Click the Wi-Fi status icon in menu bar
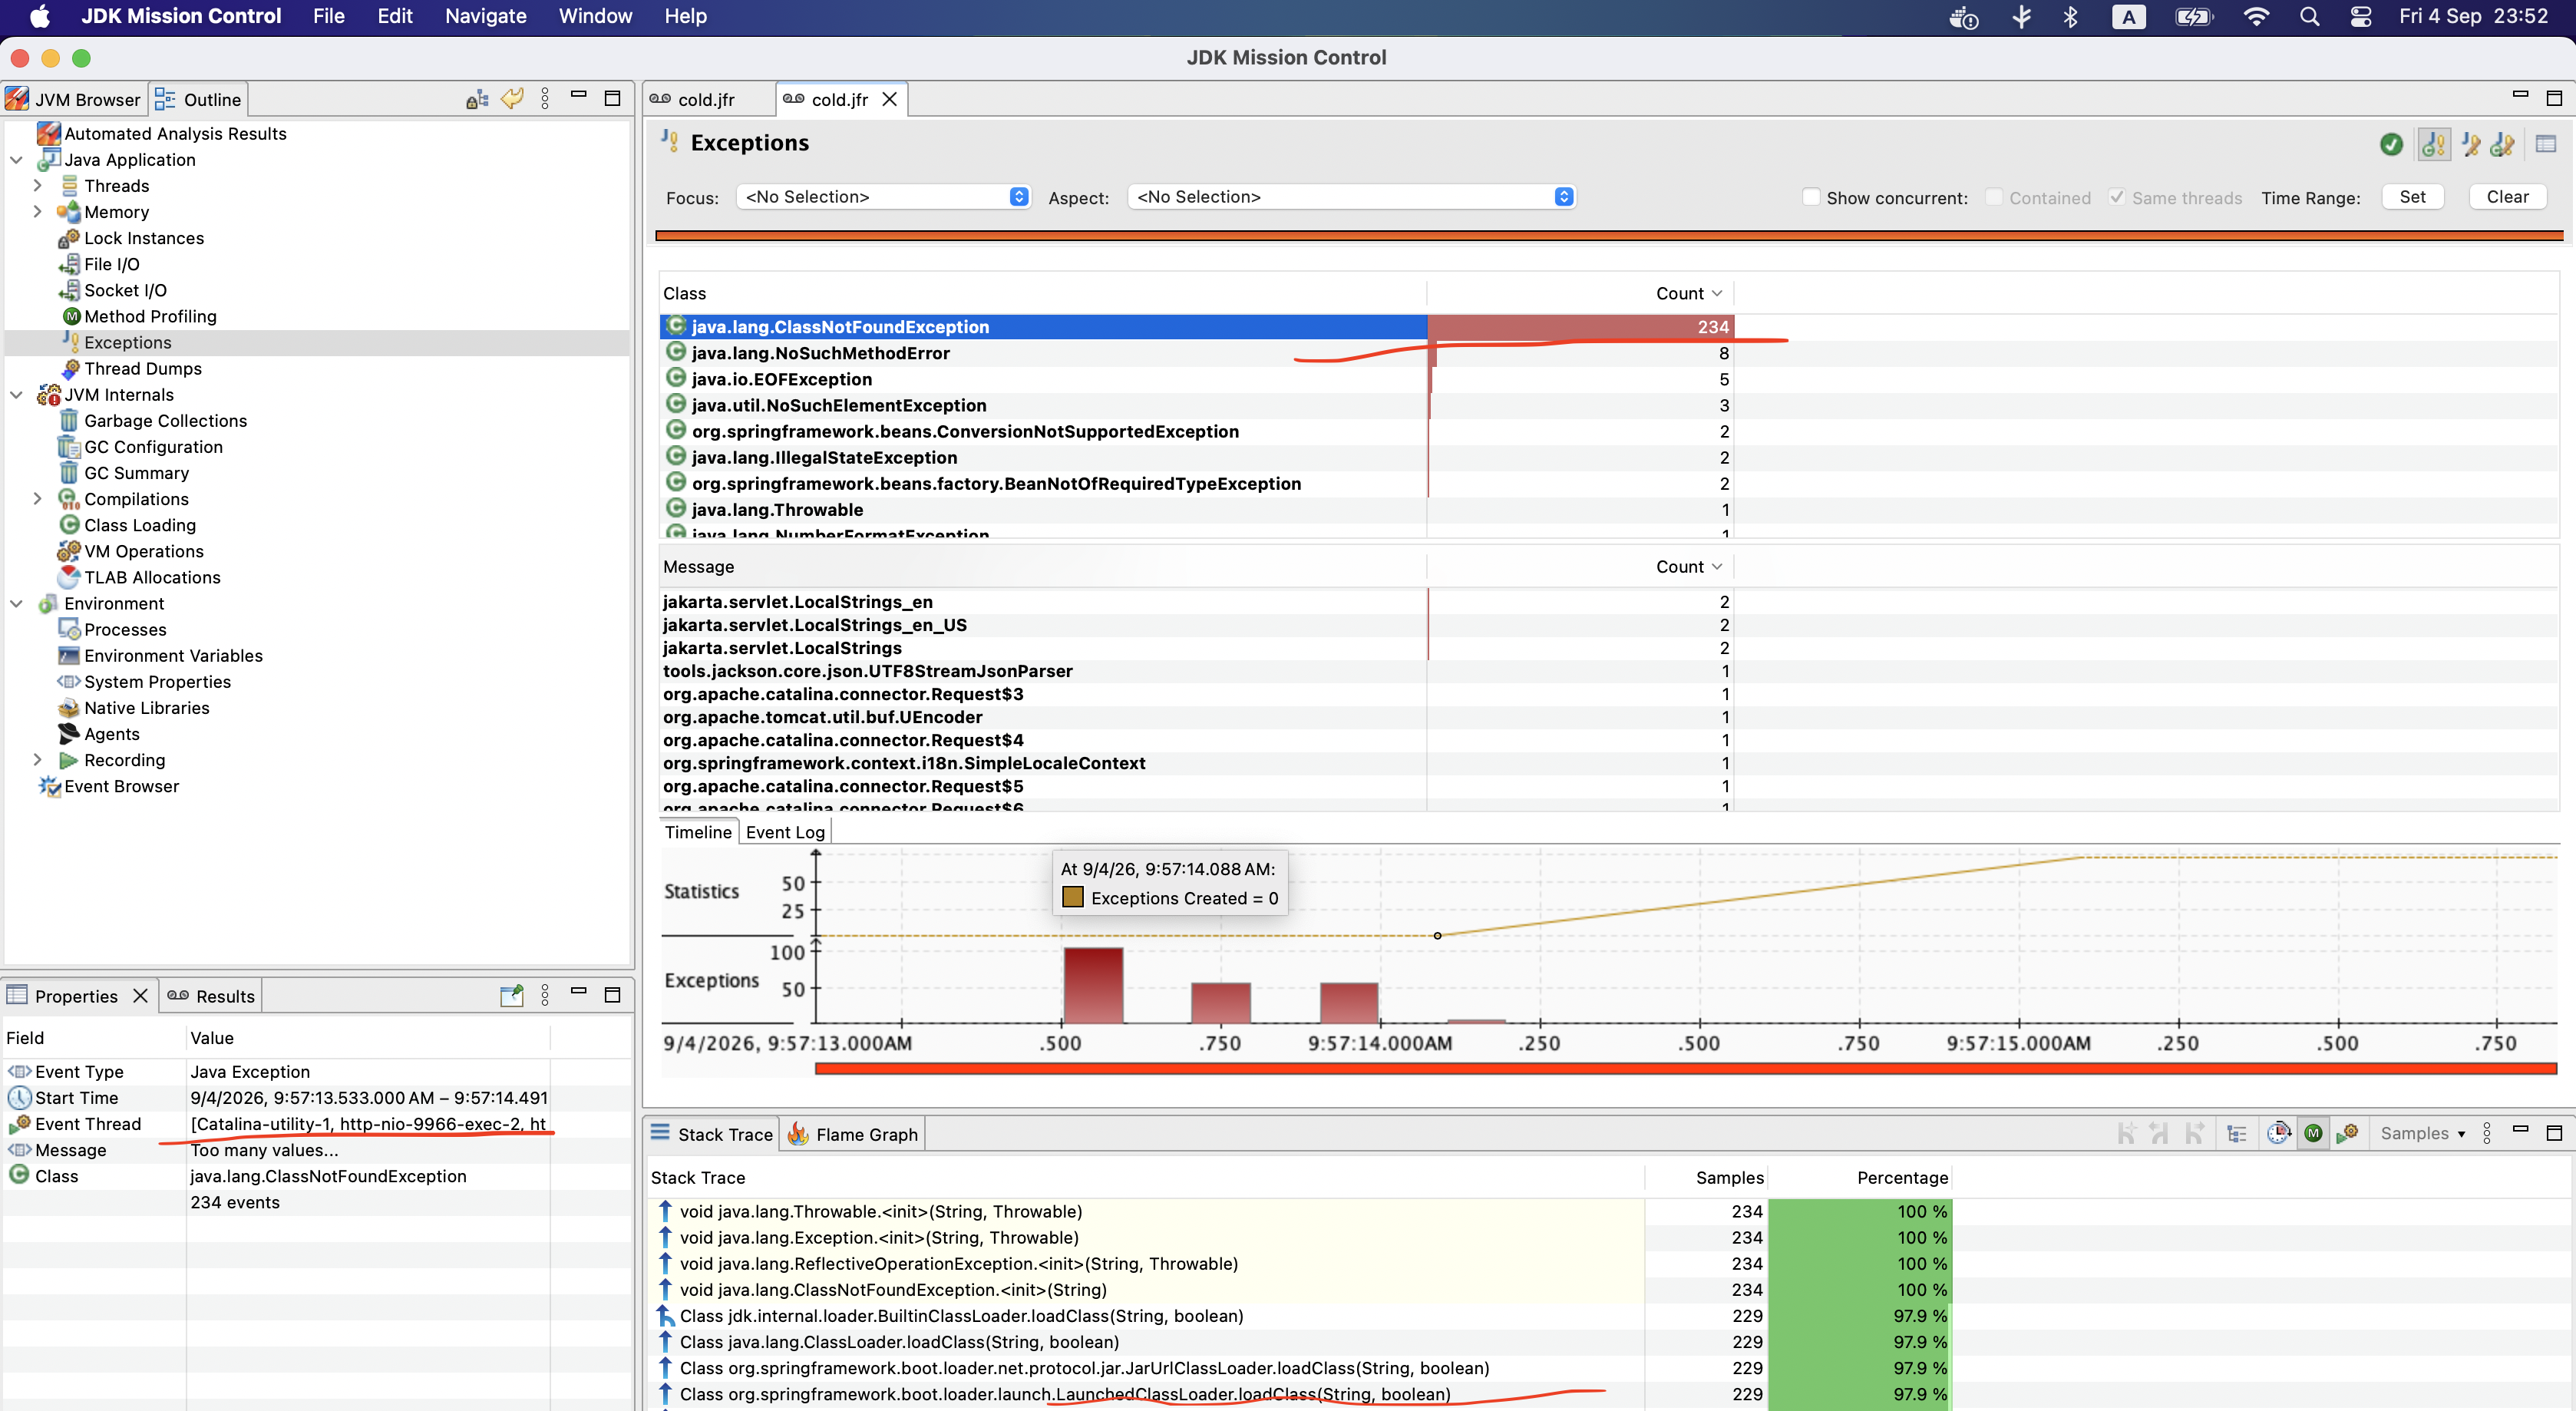2576x1411 pixels. pyautogui.click(x=2256, y=16)
